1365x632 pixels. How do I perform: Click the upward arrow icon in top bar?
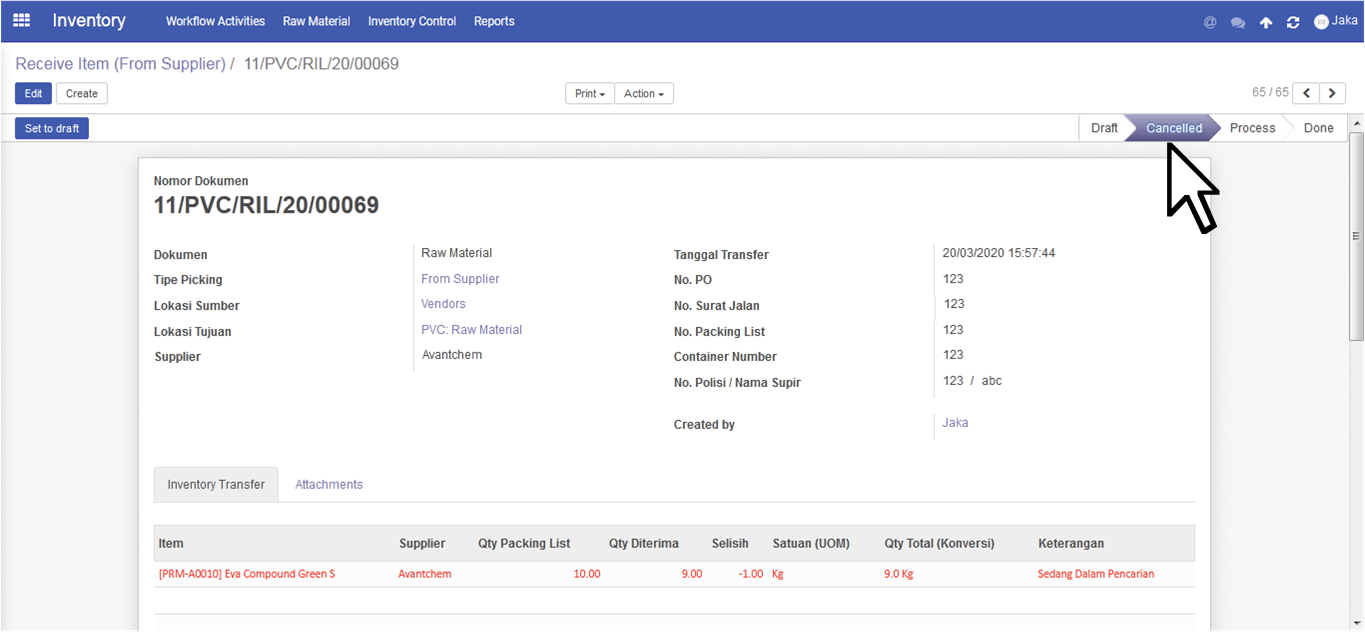click(x=1266, y=22)
